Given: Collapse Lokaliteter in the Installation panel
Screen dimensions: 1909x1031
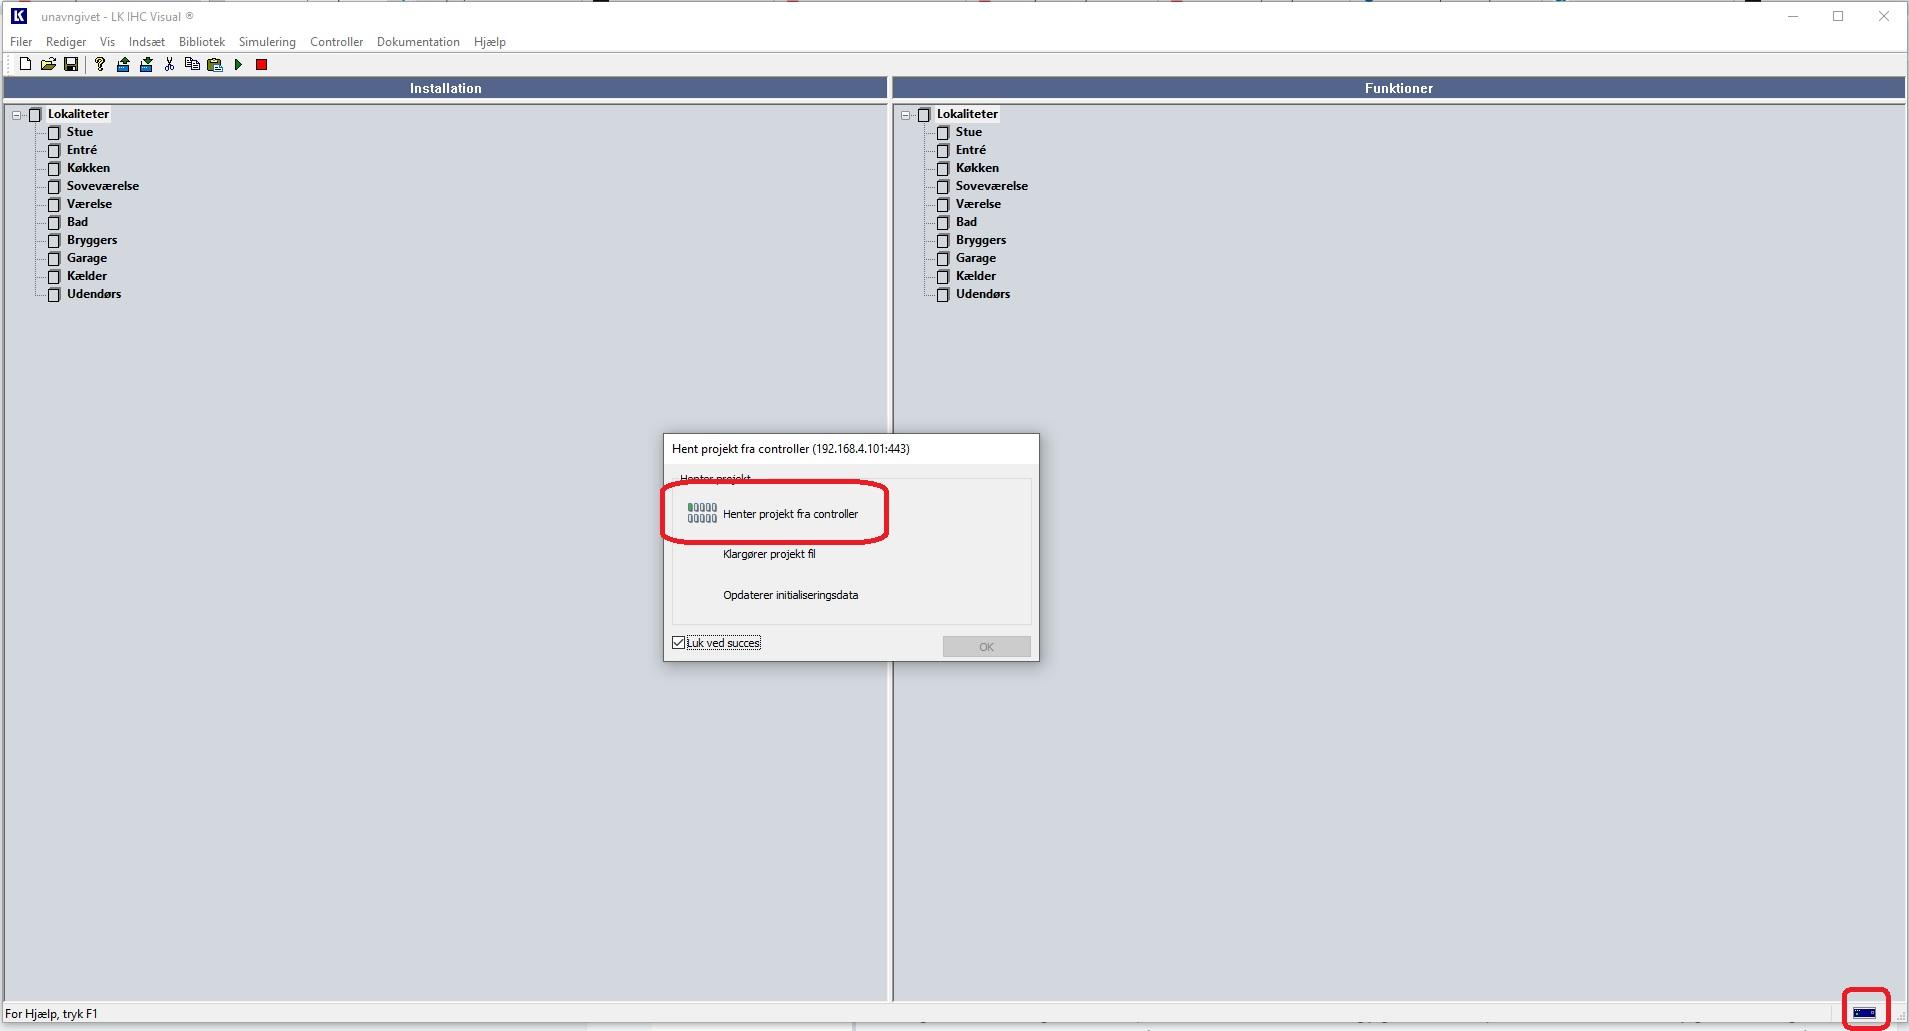Looking at the screenshot, I should (x=17, y=115).
